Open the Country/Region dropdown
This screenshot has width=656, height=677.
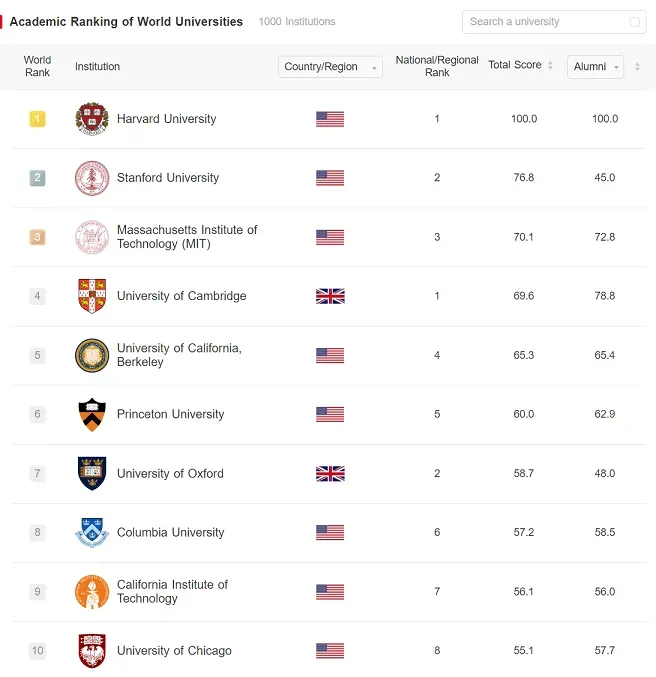click(330, 66)
